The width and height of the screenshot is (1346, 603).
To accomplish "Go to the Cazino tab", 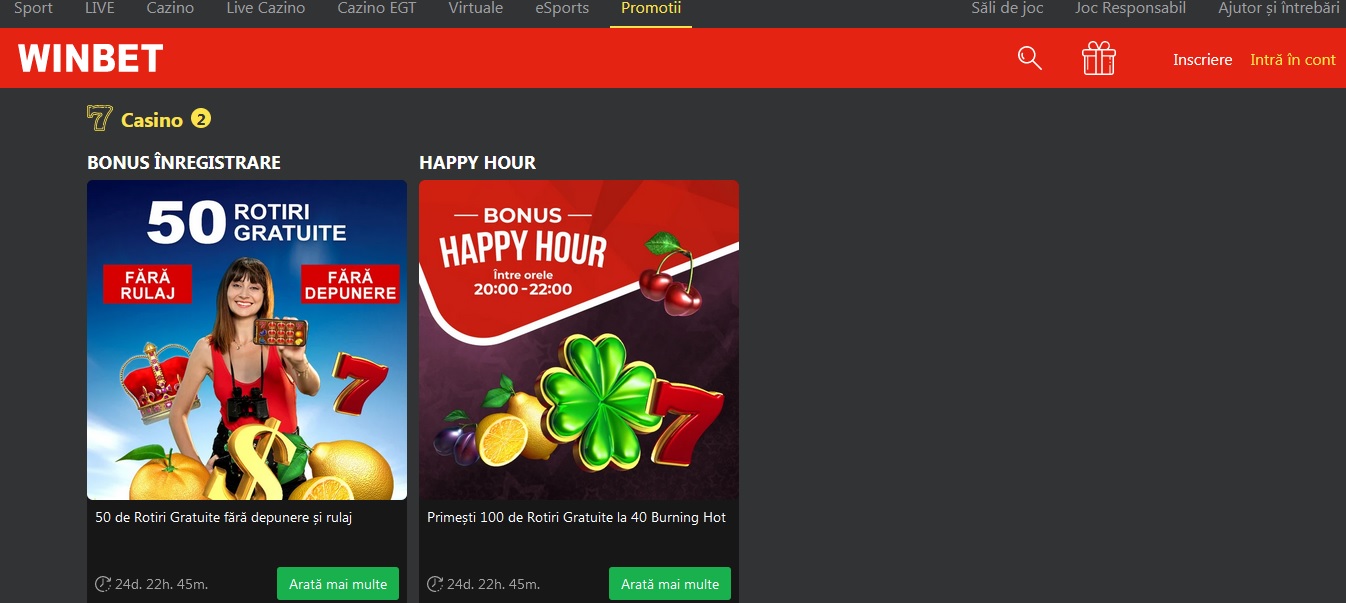I will 170,8.
